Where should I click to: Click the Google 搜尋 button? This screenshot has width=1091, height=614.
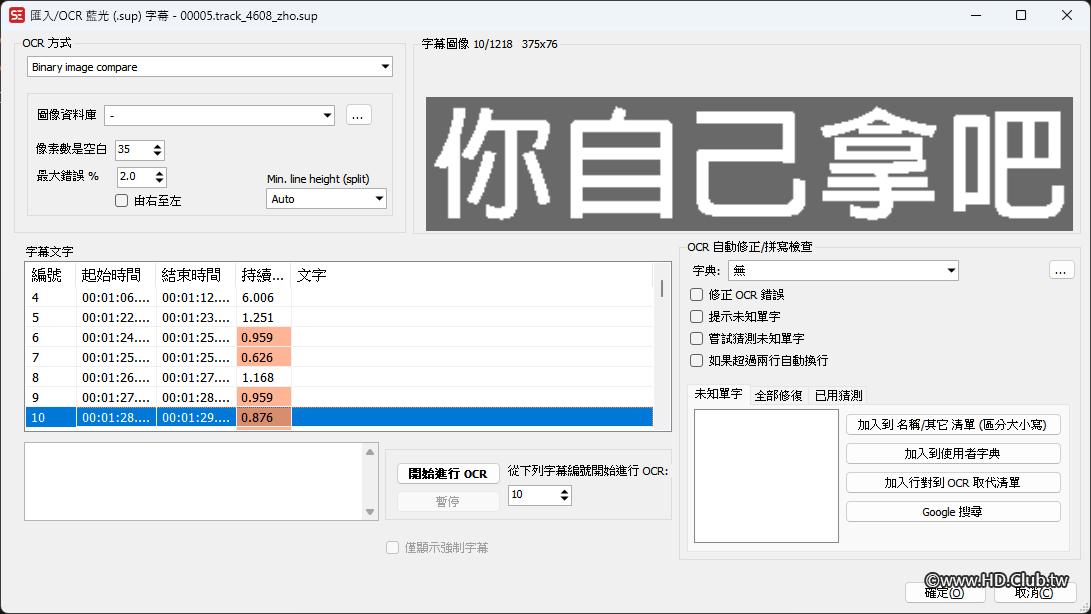[952, 511]
